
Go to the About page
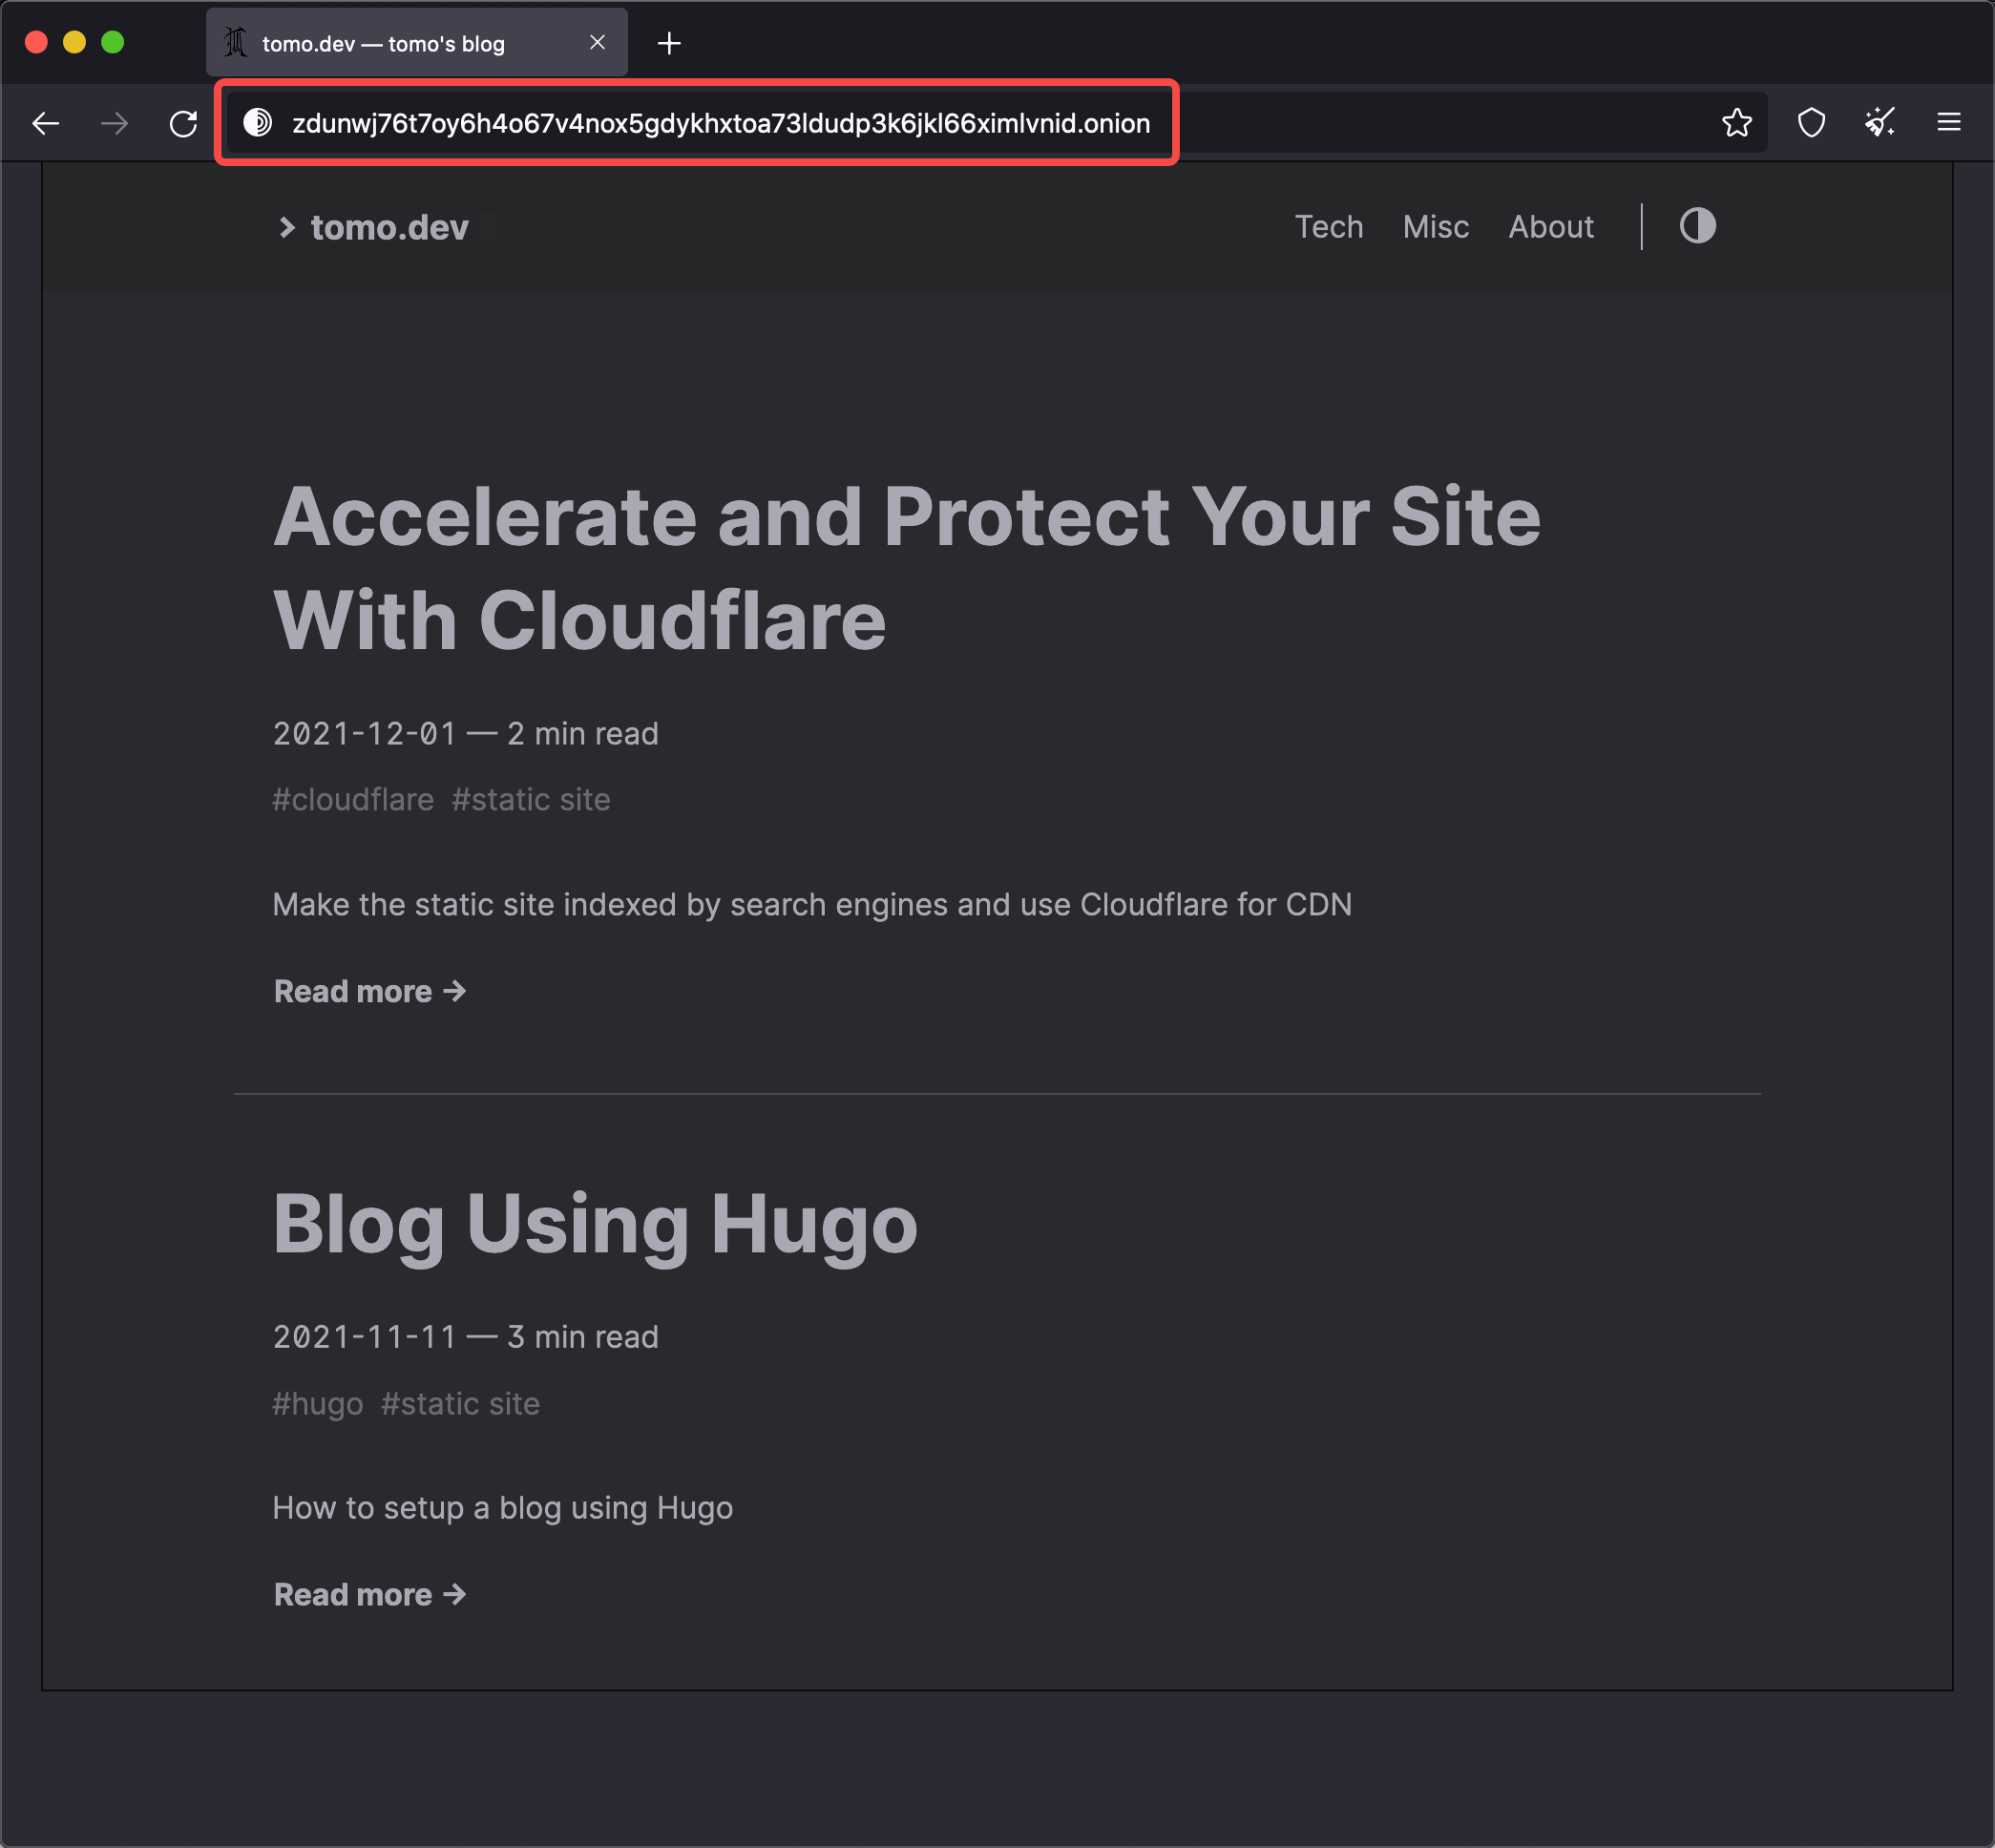[1550, 227]
